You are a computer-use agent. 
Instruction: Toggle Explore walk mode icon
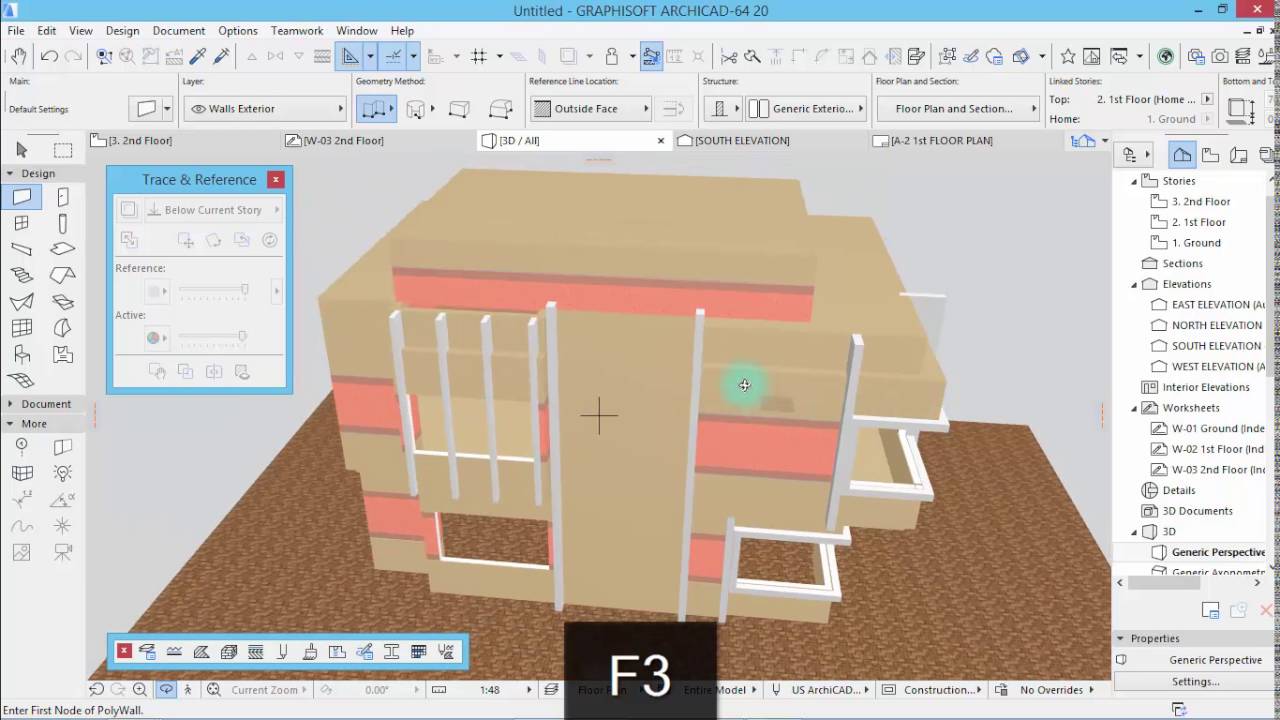pyautogui.click(x=187, y=689)
